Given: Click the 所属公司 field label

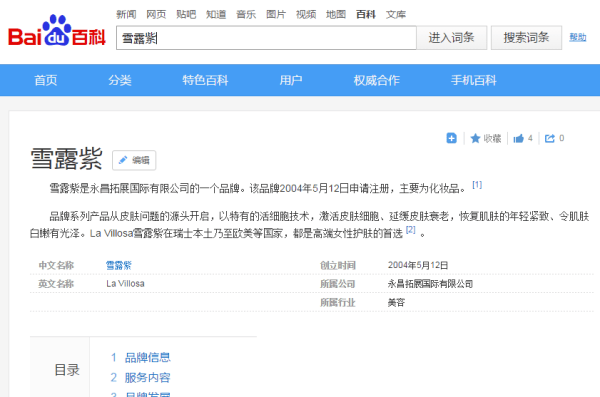Looking at the screenshot, I should tap(338, 284).
